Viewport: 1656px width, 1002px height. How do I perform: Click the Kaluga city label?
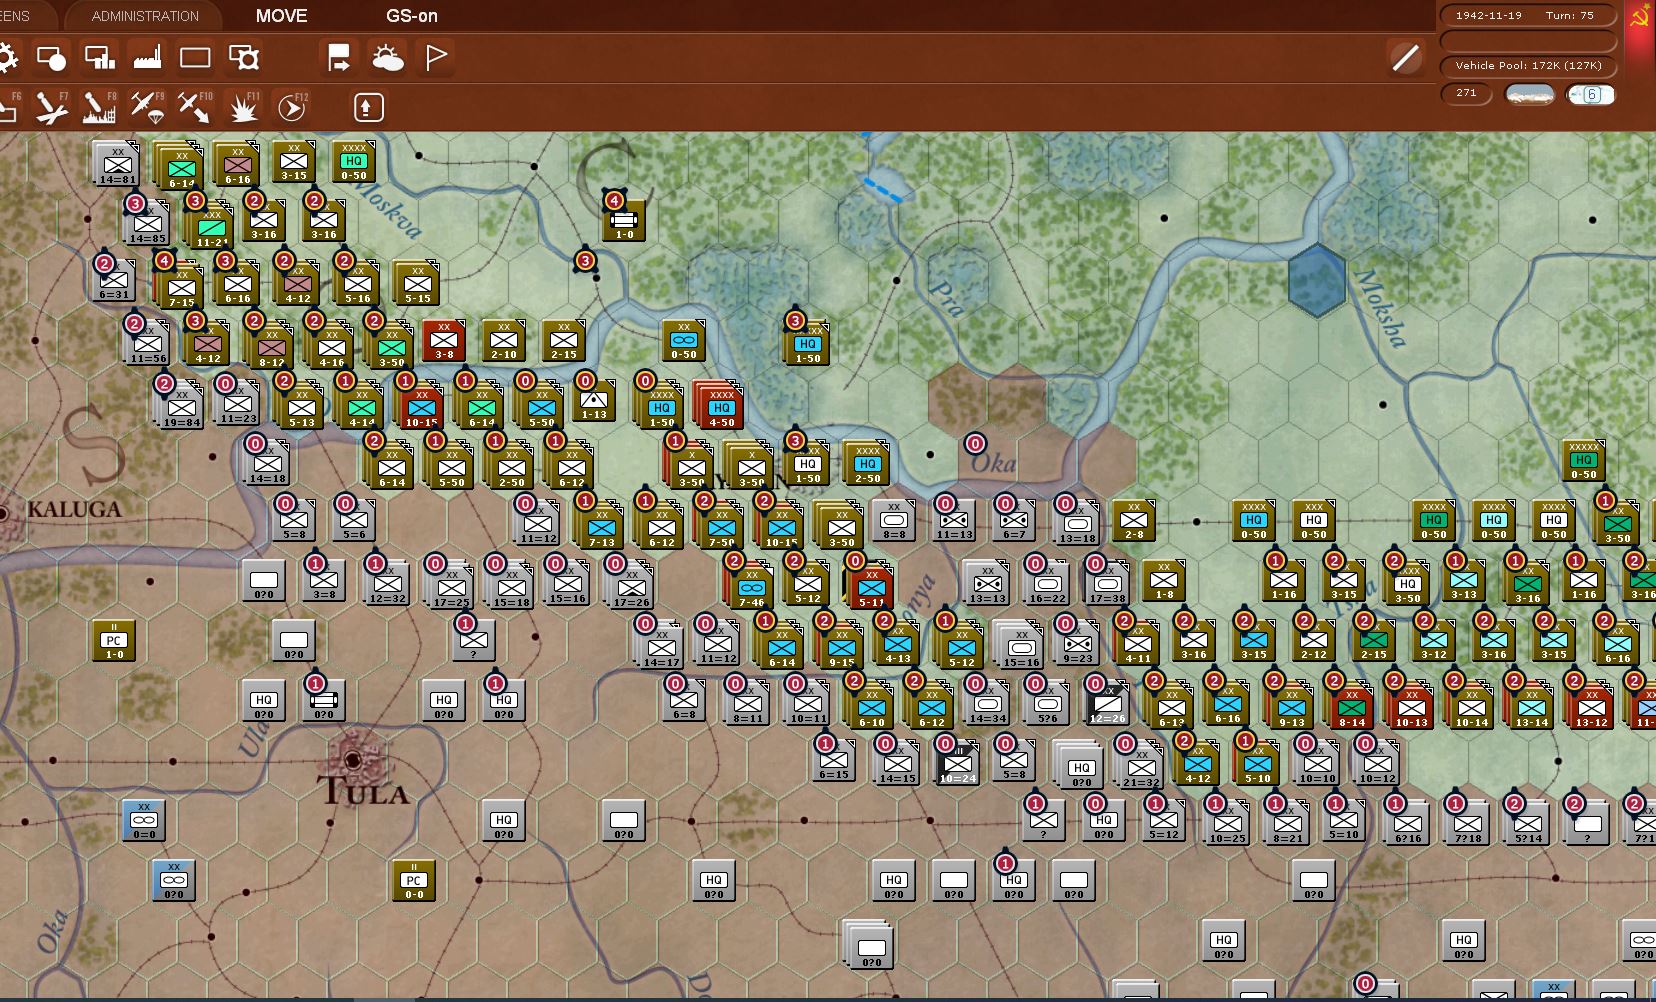74,509
